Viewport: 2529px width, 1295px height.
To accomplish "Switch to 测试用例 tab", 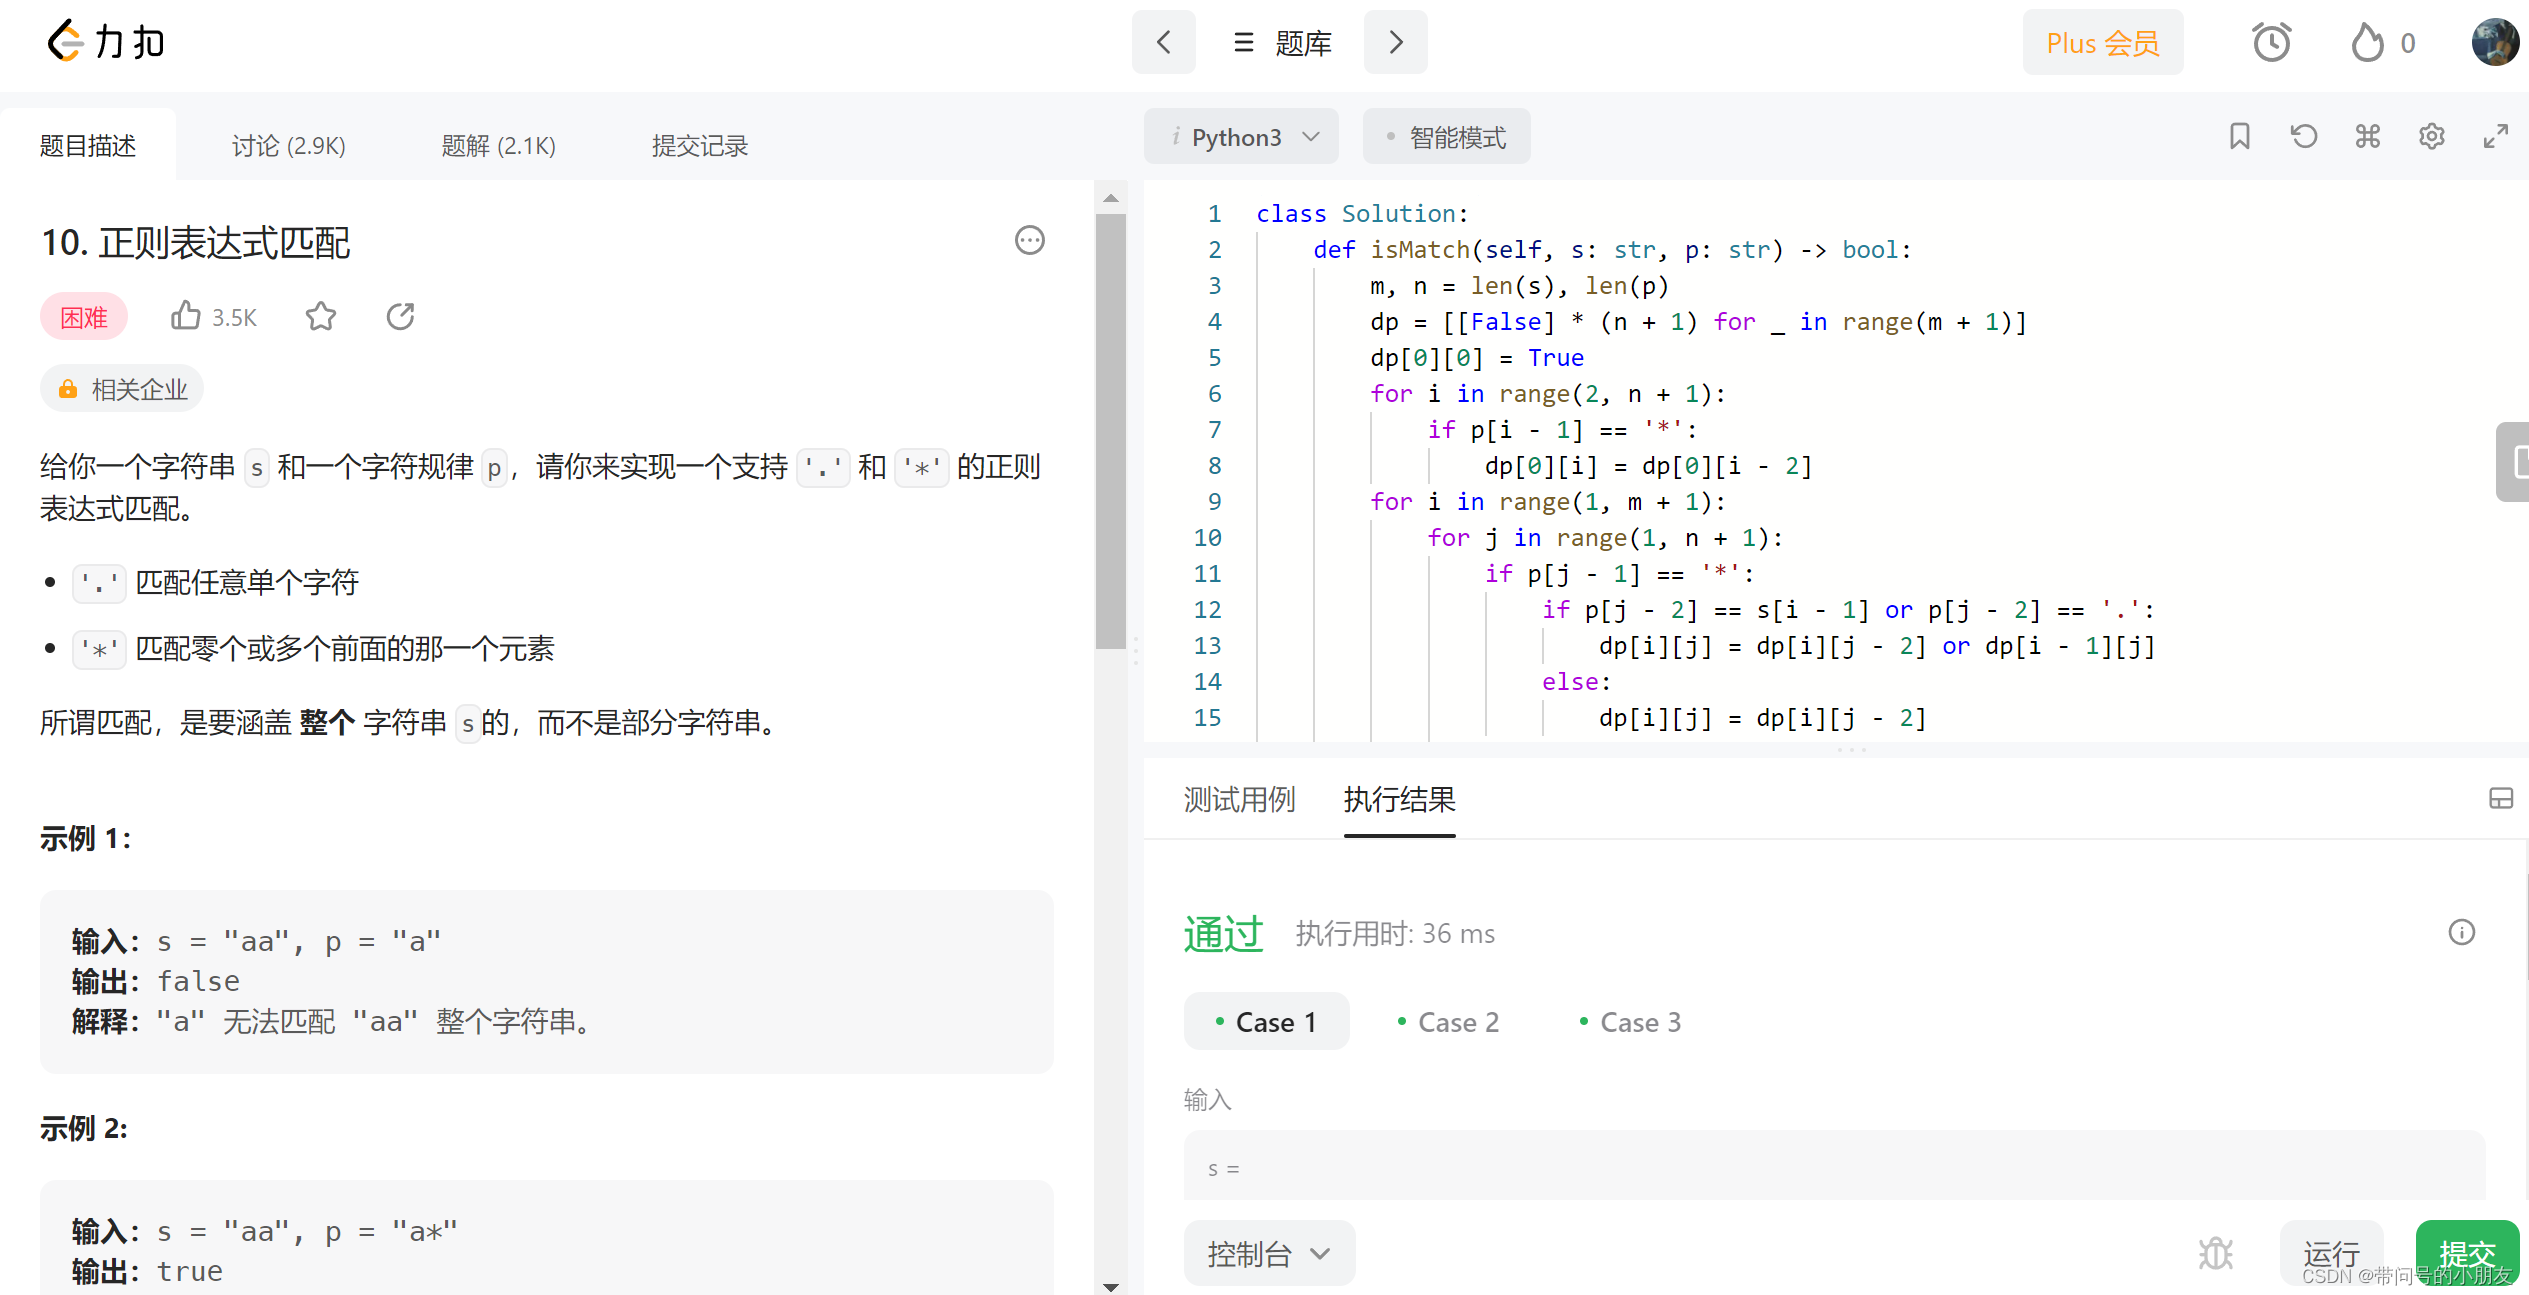I will pyautogui.click(x=1239, y=799).
